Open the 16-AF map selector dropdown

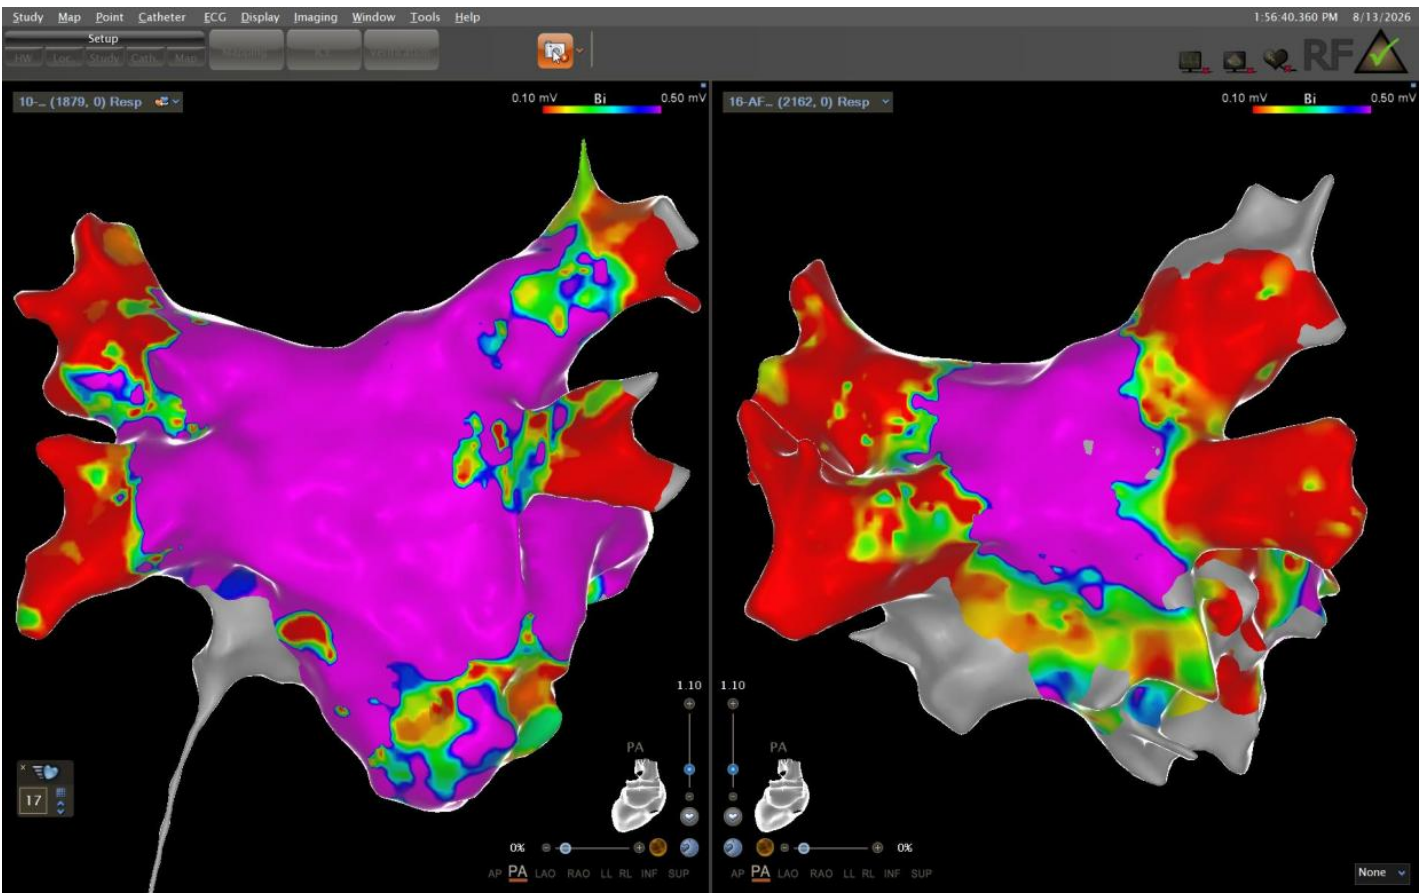(809, 102)
